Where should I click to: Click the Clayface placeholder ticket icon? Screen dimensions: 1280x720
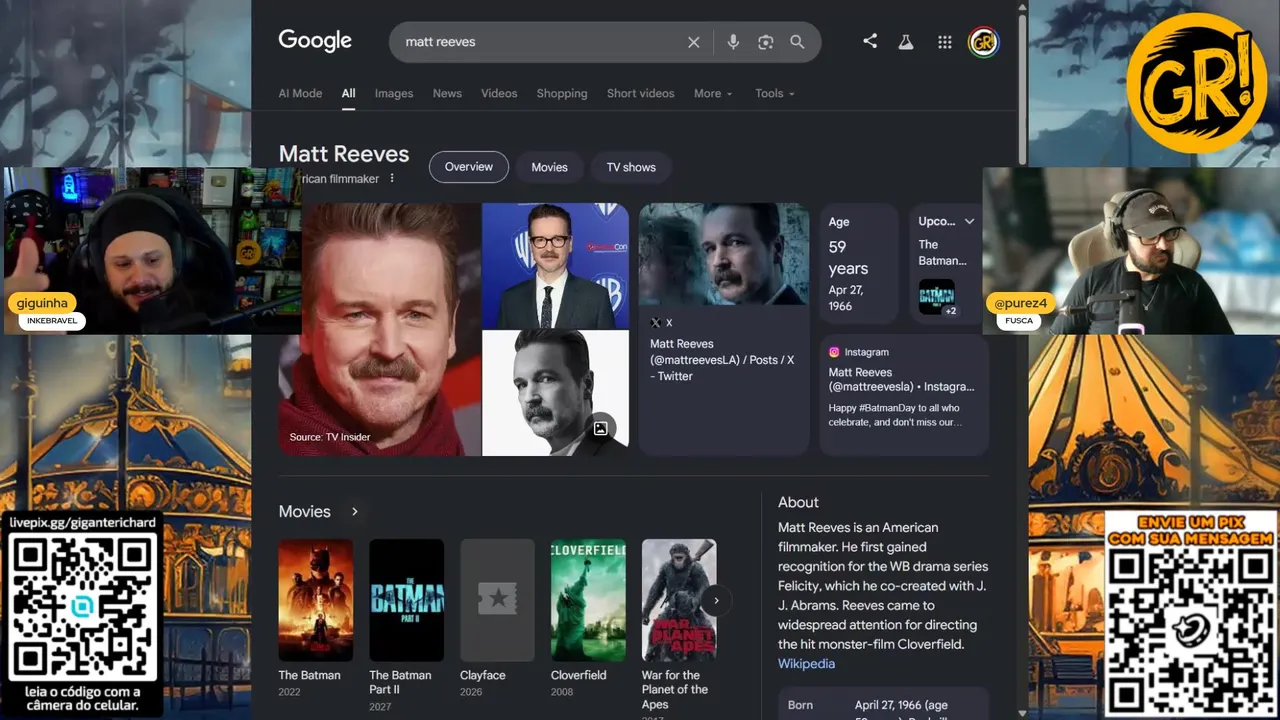click(497, 600)
